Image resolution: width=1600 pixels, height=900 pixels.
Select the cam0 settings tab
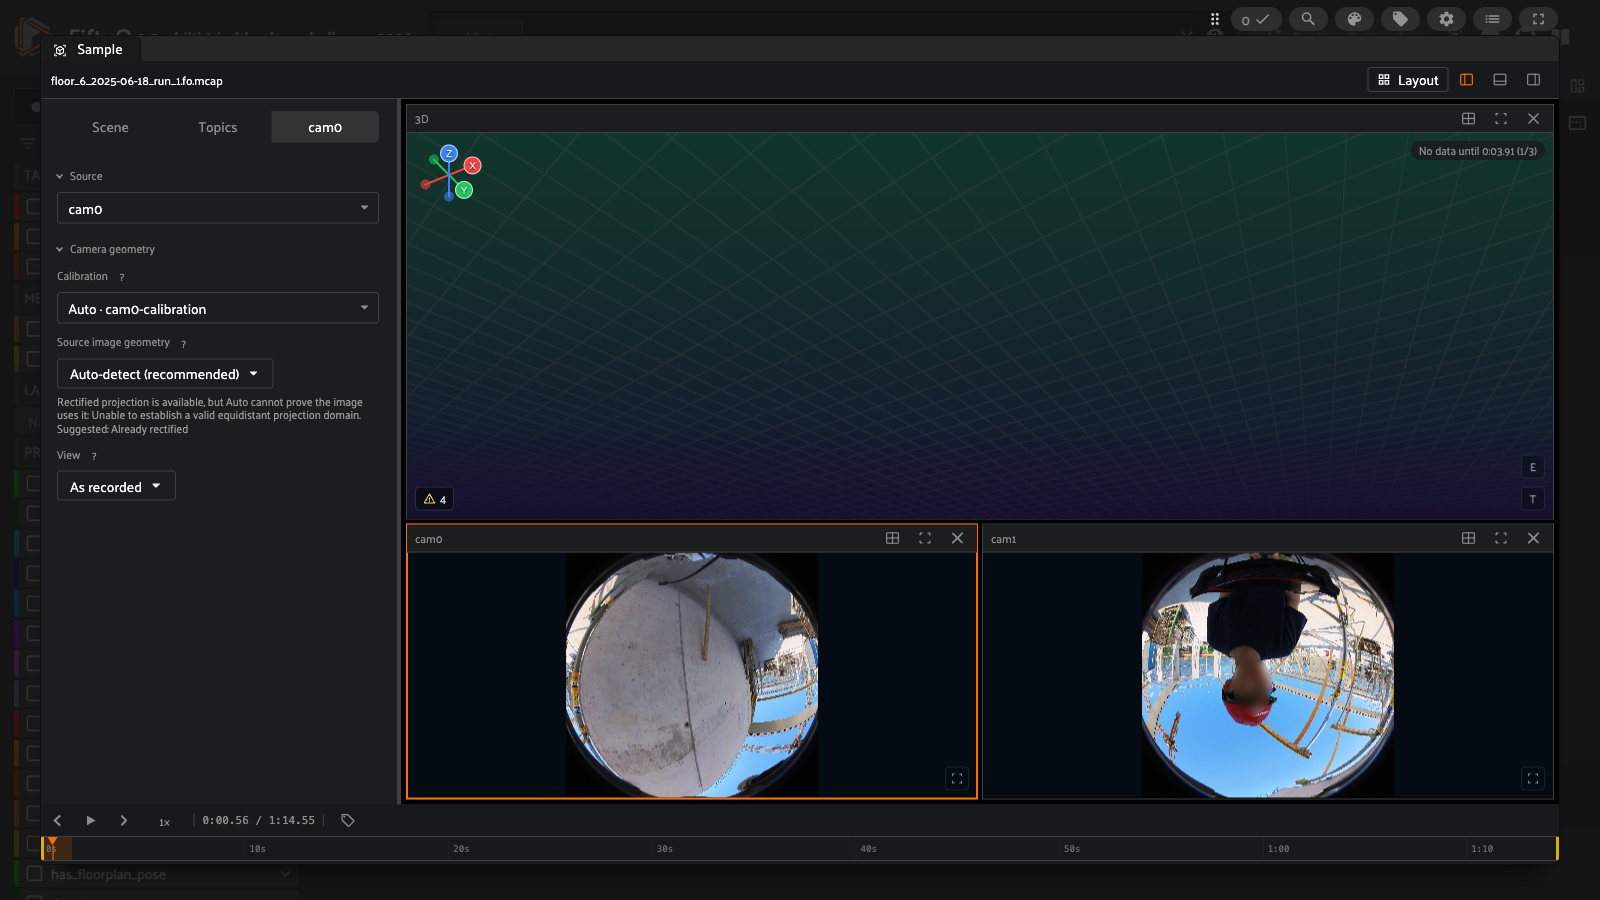[x=325, y=127]
